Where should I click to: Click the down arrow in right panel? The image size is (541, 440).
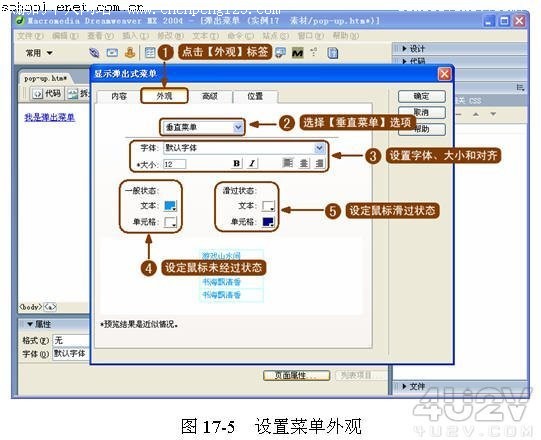tap(493, 114)
